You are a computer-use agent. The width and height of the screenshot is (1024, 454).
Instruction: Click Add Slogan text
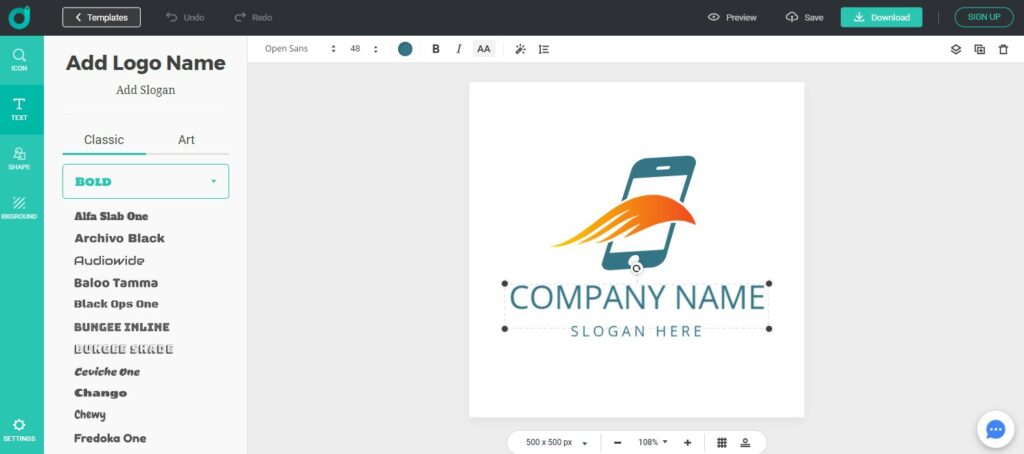(x=146, y=90)
